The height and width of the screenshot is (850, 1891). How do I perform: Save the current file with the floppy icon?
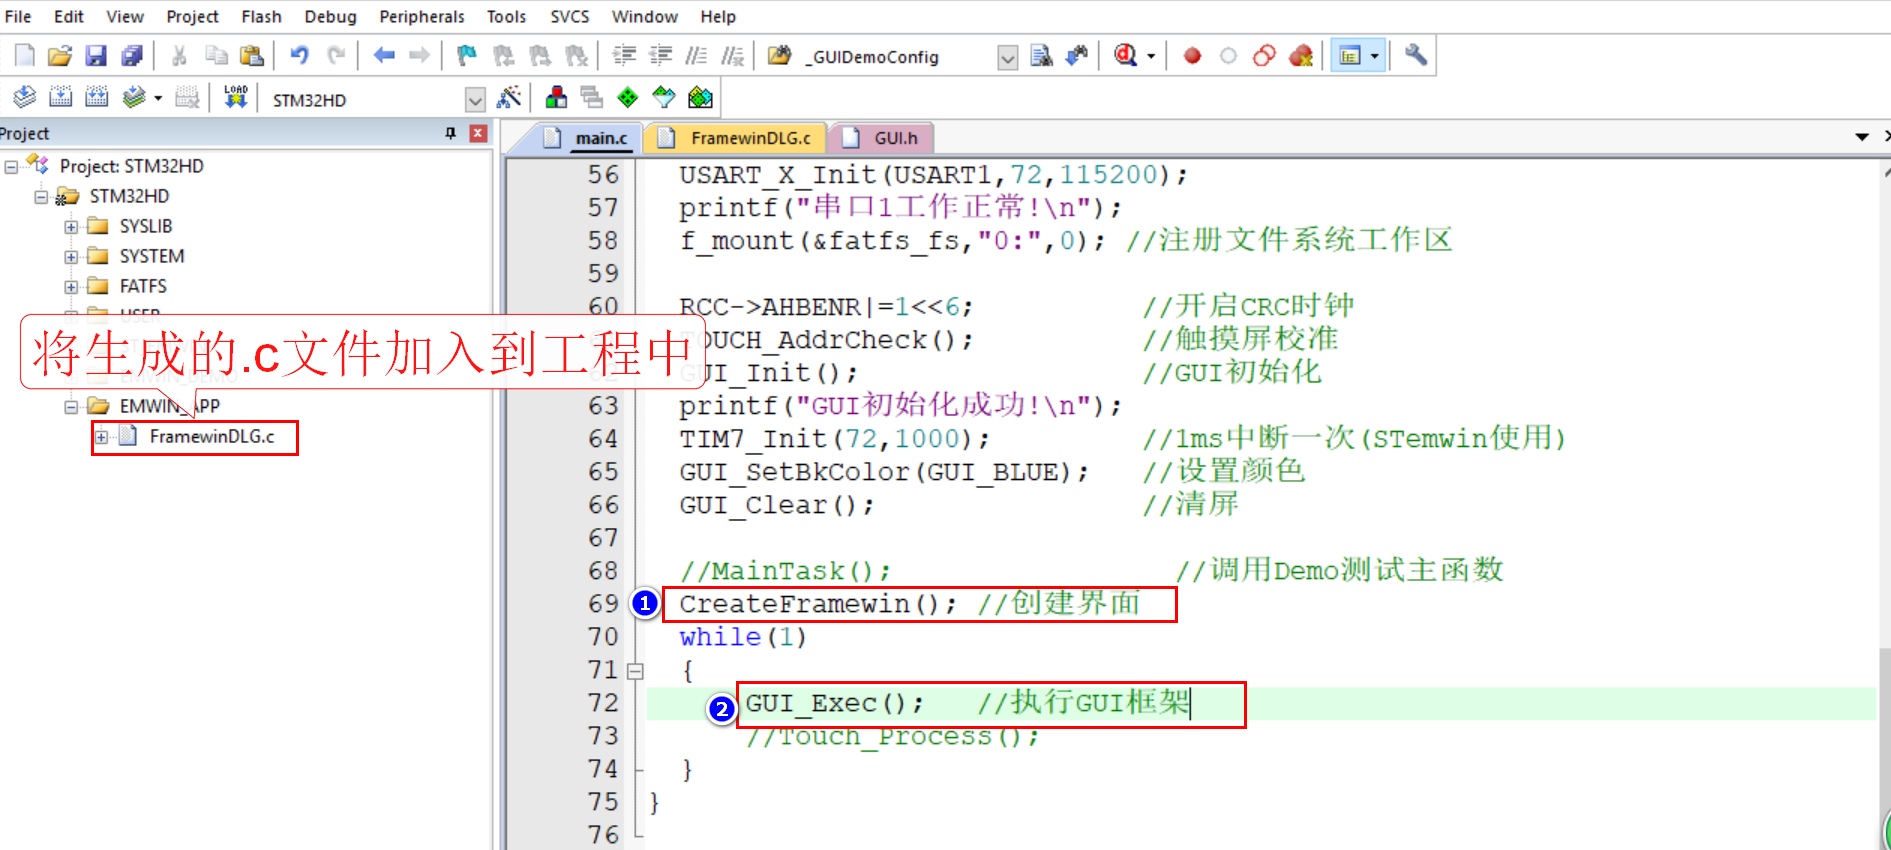click(x=96, y=56)
